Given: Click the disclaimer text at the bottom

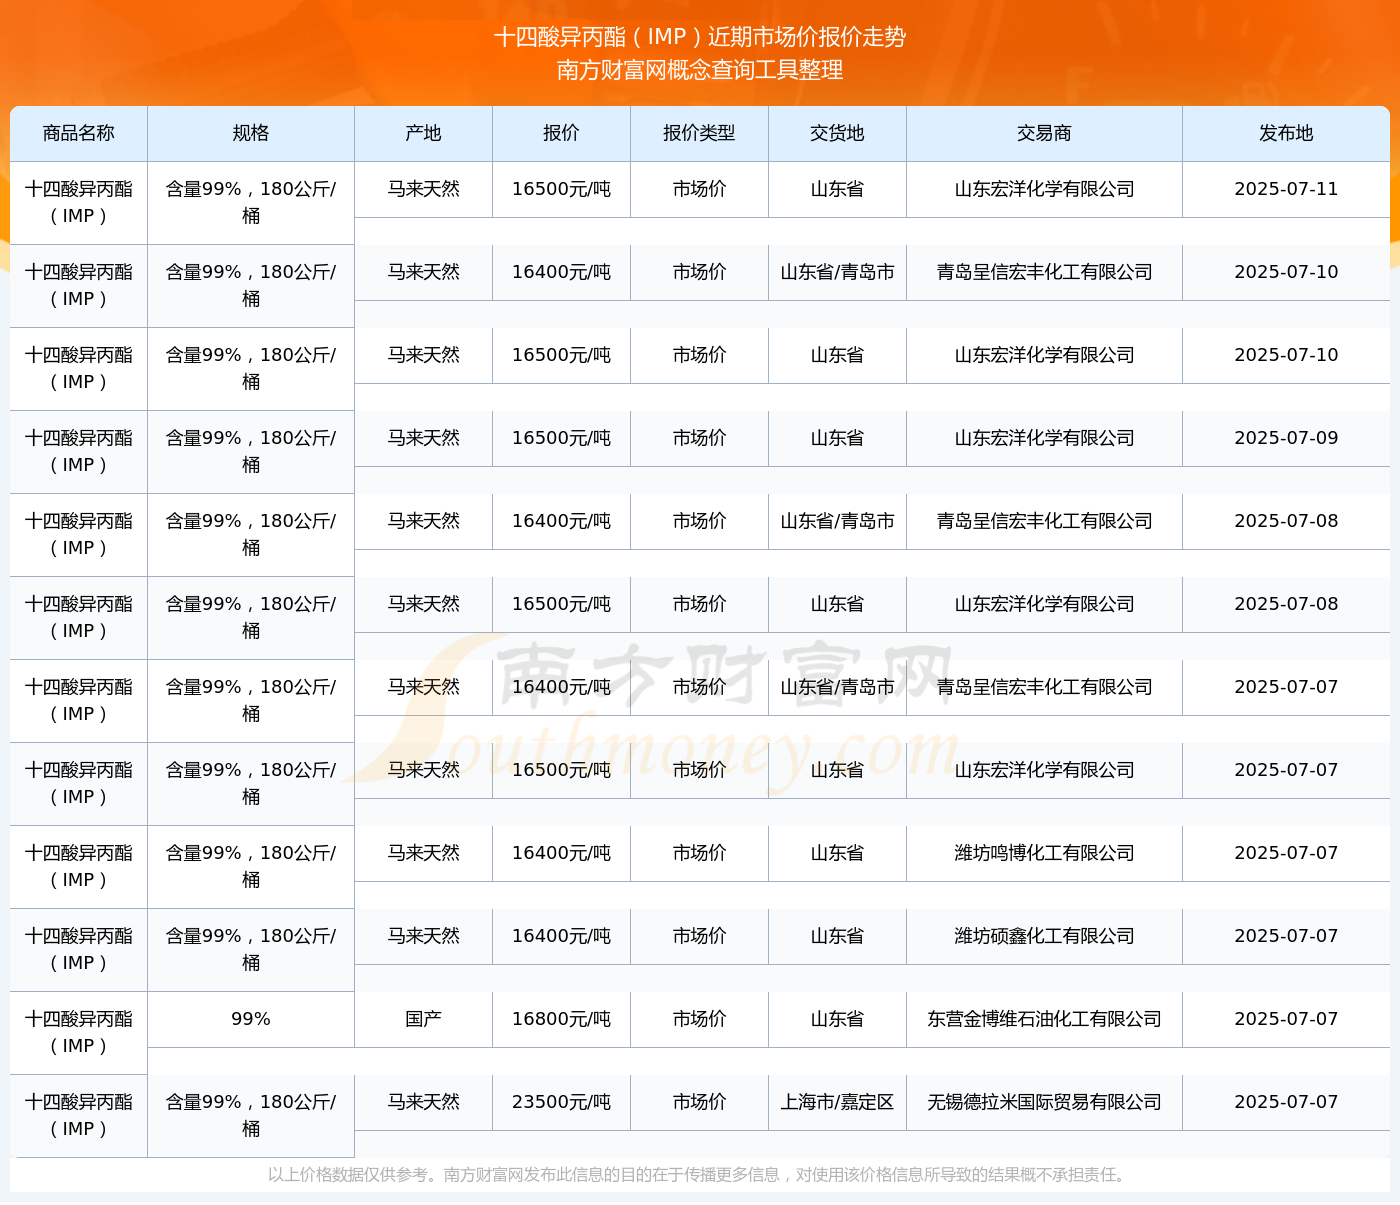Looking at the screenshot, I should point(700,1174).
